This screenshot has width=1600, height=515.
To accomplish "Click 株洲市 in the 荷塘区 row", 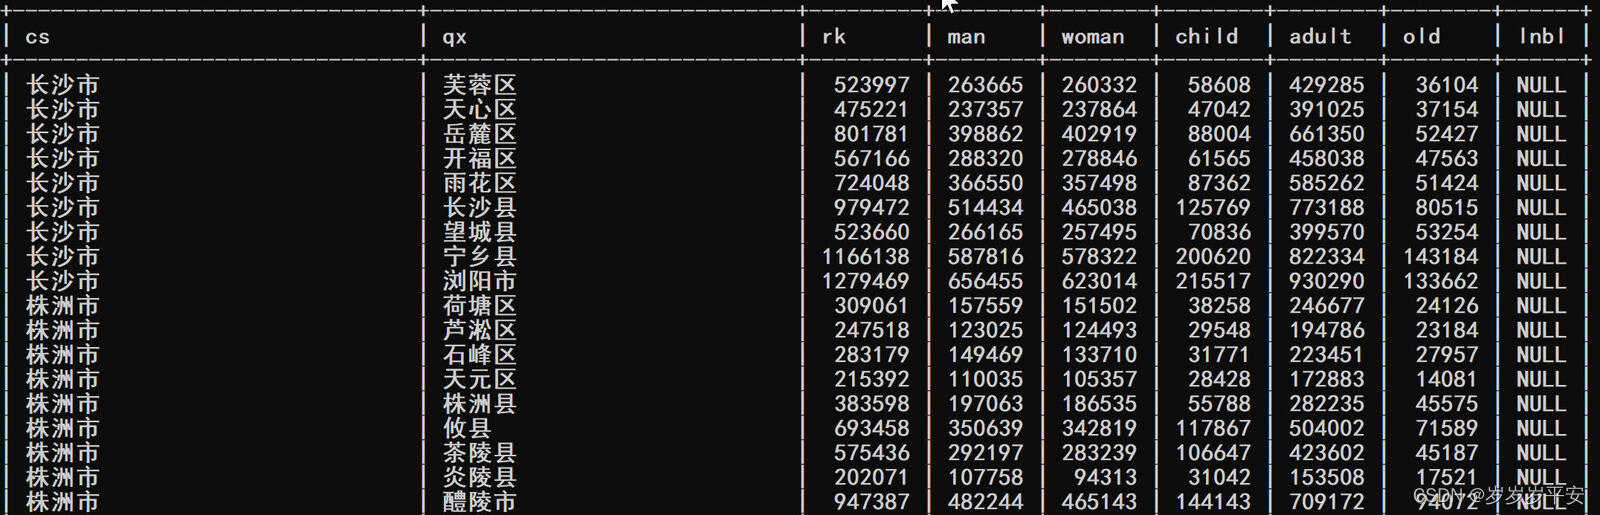I will tap(63, 306).
